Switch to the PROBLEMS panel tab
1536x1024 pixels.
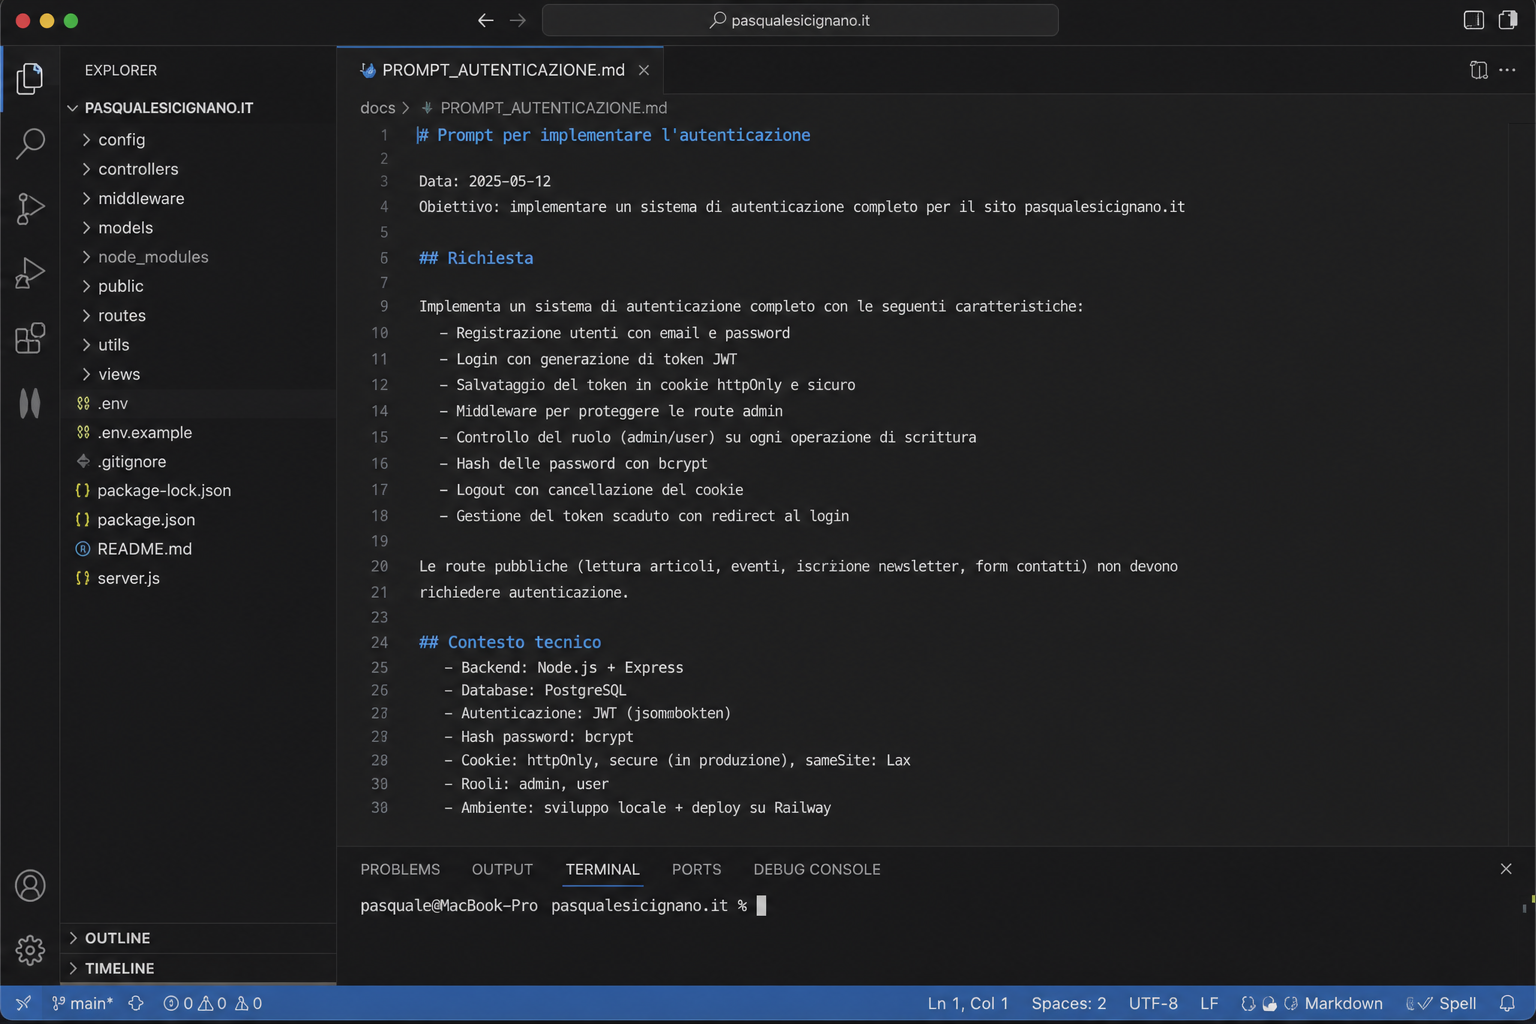coord(400,869)
